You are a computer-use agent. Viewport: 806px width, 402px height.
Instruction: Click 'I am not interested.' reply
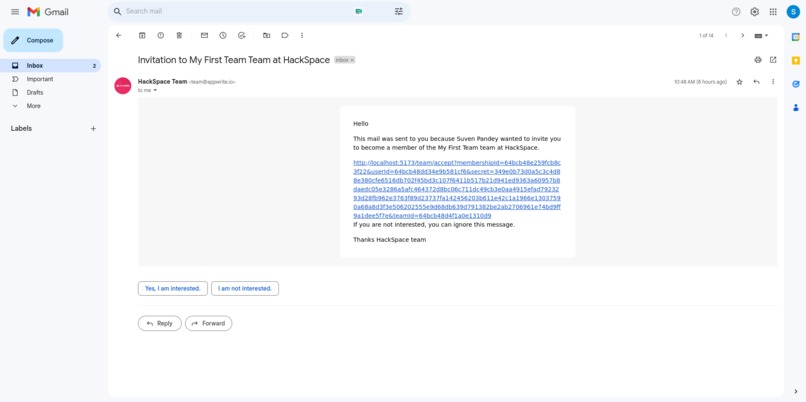point(245,288)
